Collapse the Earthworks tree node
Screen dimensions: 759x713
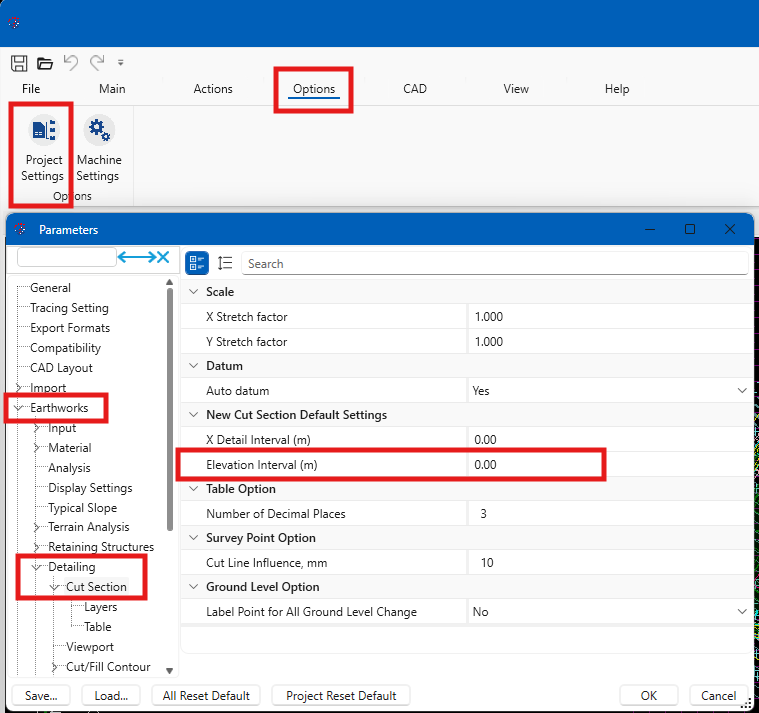(x=18, y=408)
